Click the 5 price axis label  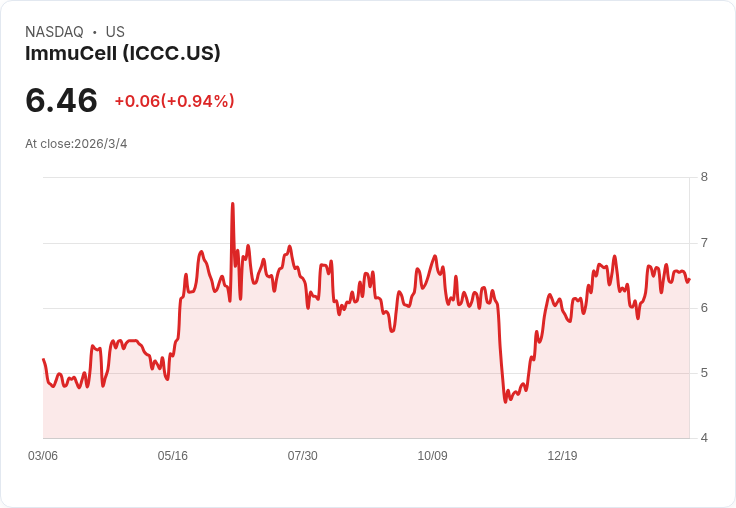704,373
